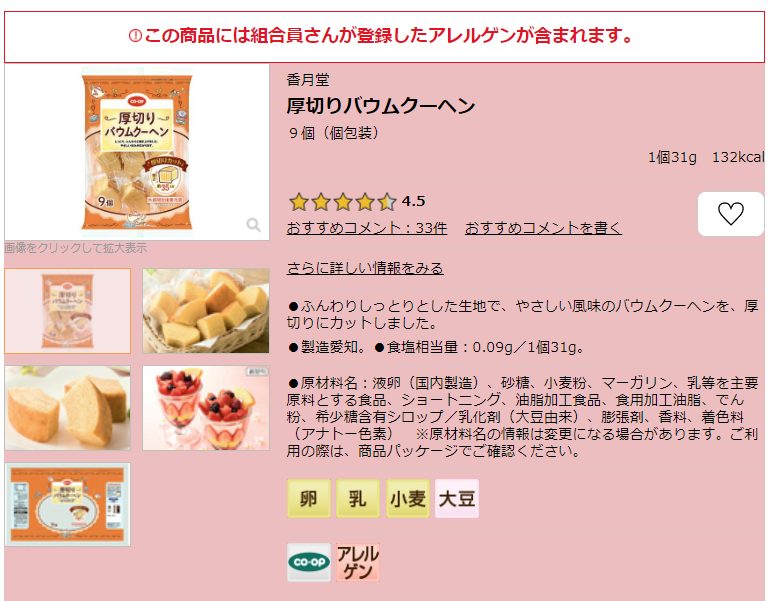This screenshot has width=768, height=601.
Task: Click the five-star rating display
Action: tap(342, 202)
